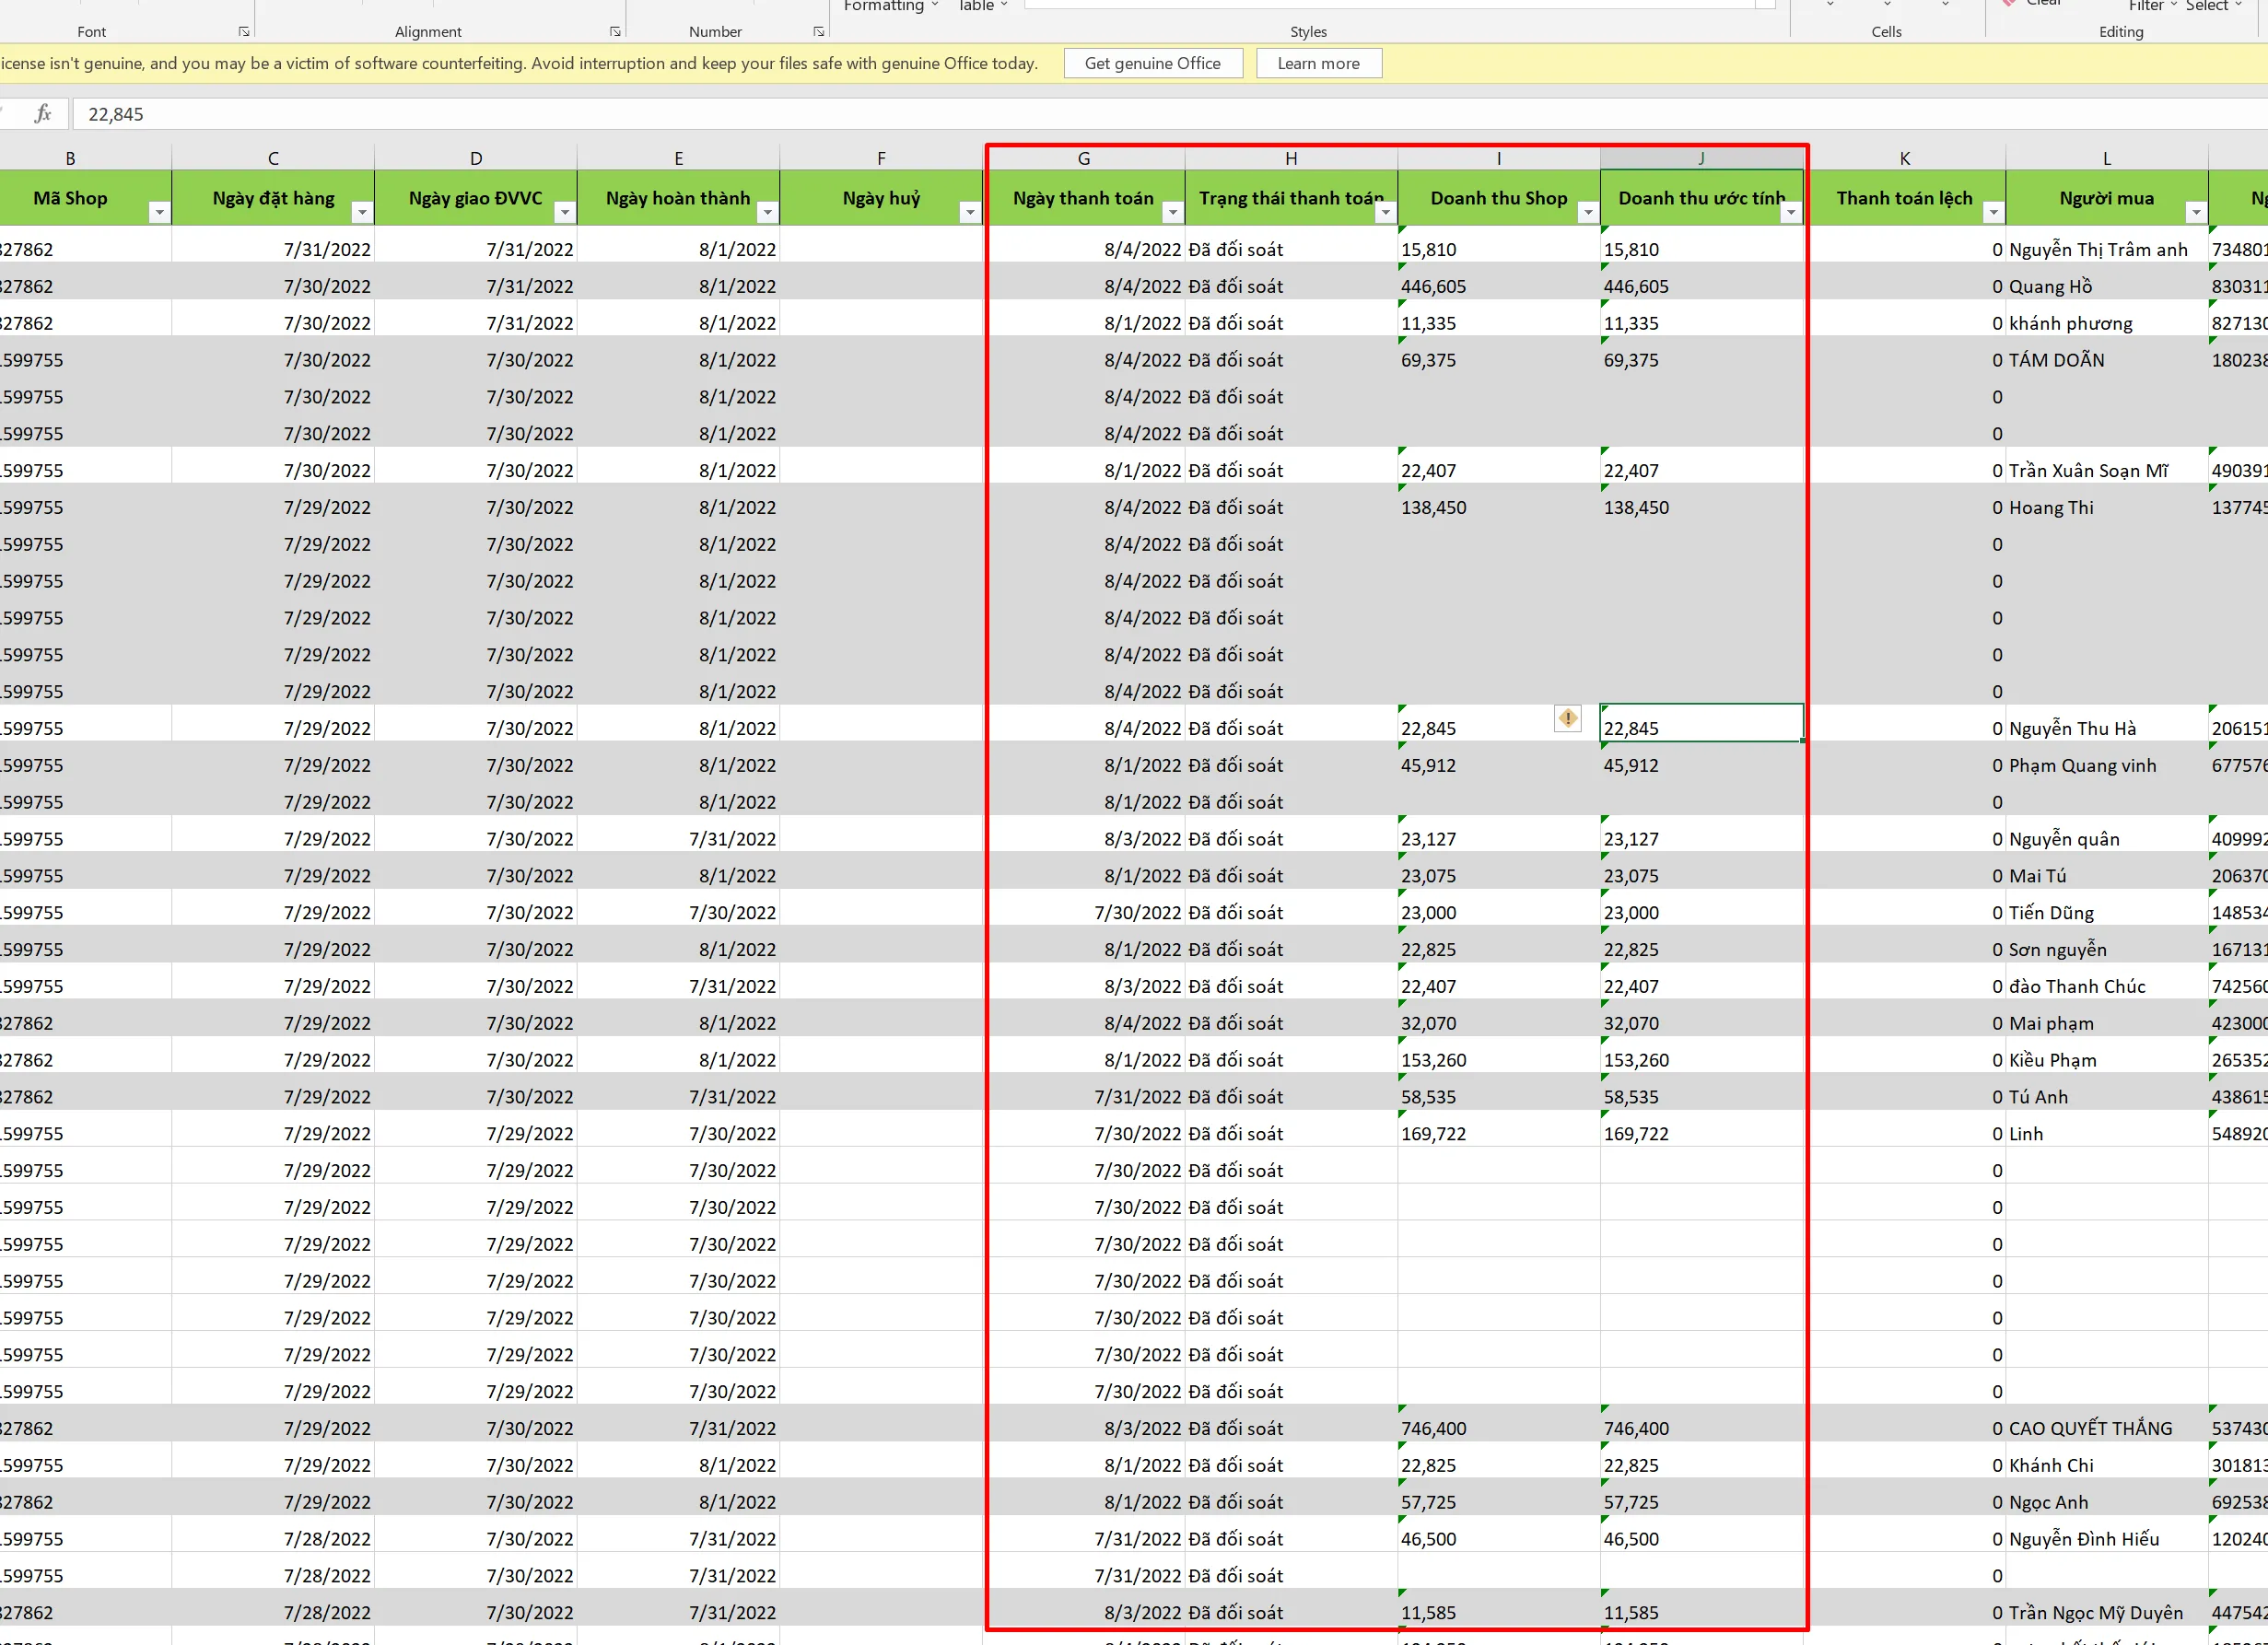Open the Ngày đặt hàng filter dropdown
Image resolution: width=2268 pixels, height=1645 pixels.
click(x=362, y=212)
